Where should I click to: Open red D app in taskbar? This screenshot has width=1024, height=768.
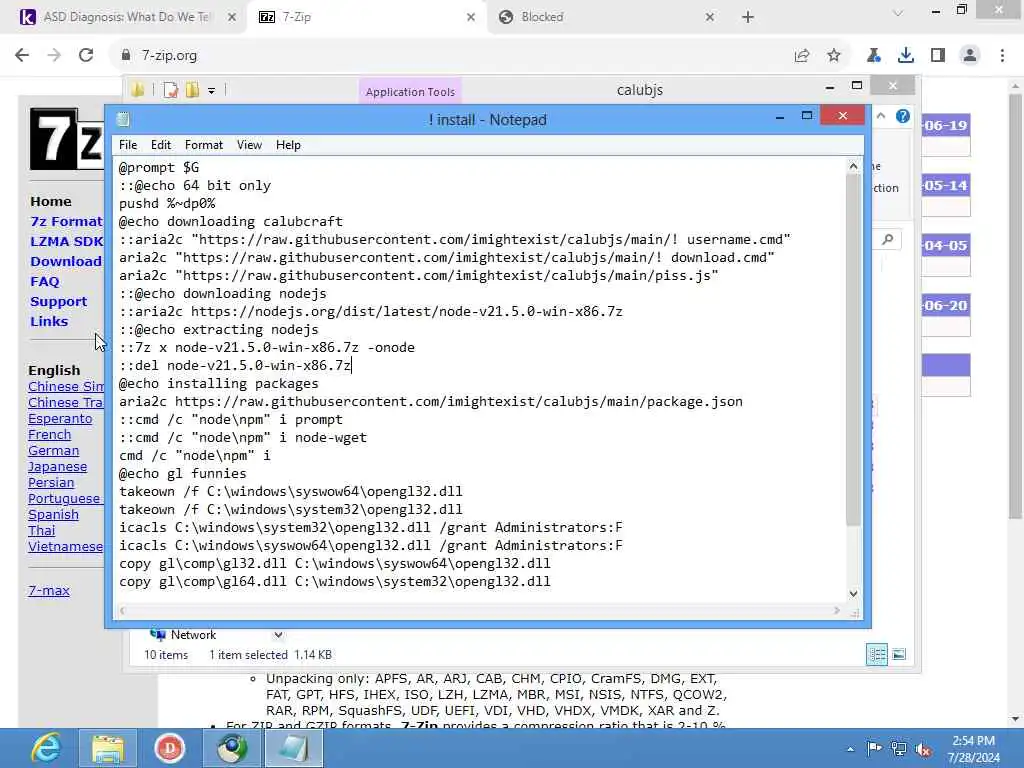click(x=170, y=748)
